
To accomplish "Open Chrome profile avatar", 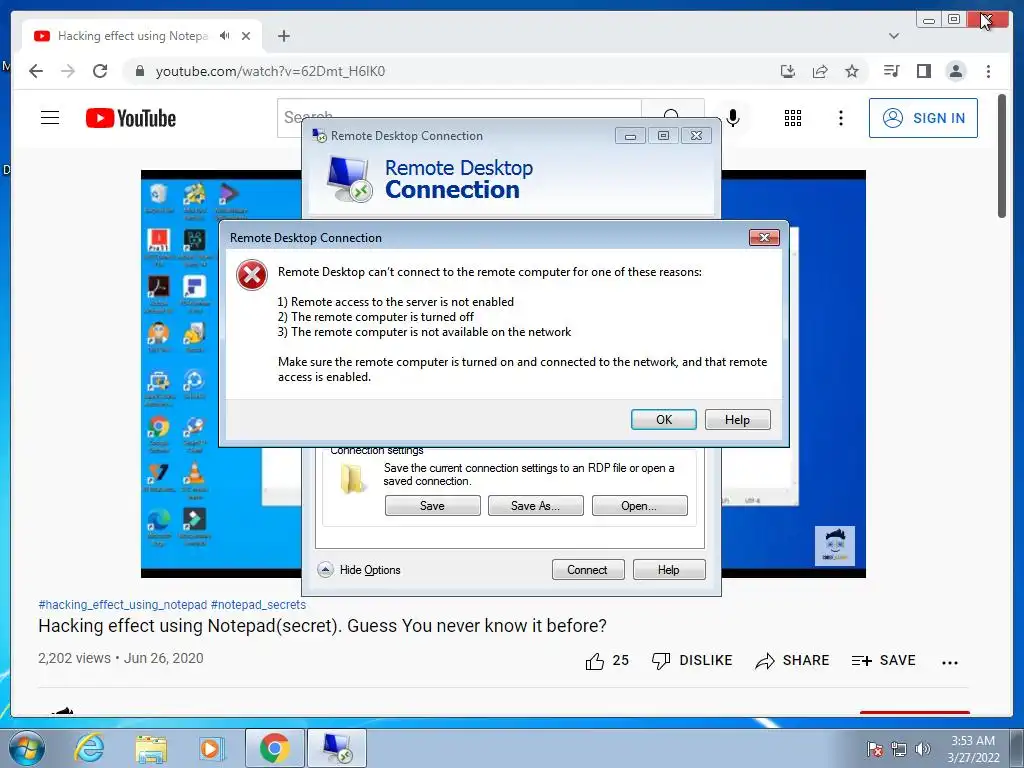I will (x=956, y=71).
